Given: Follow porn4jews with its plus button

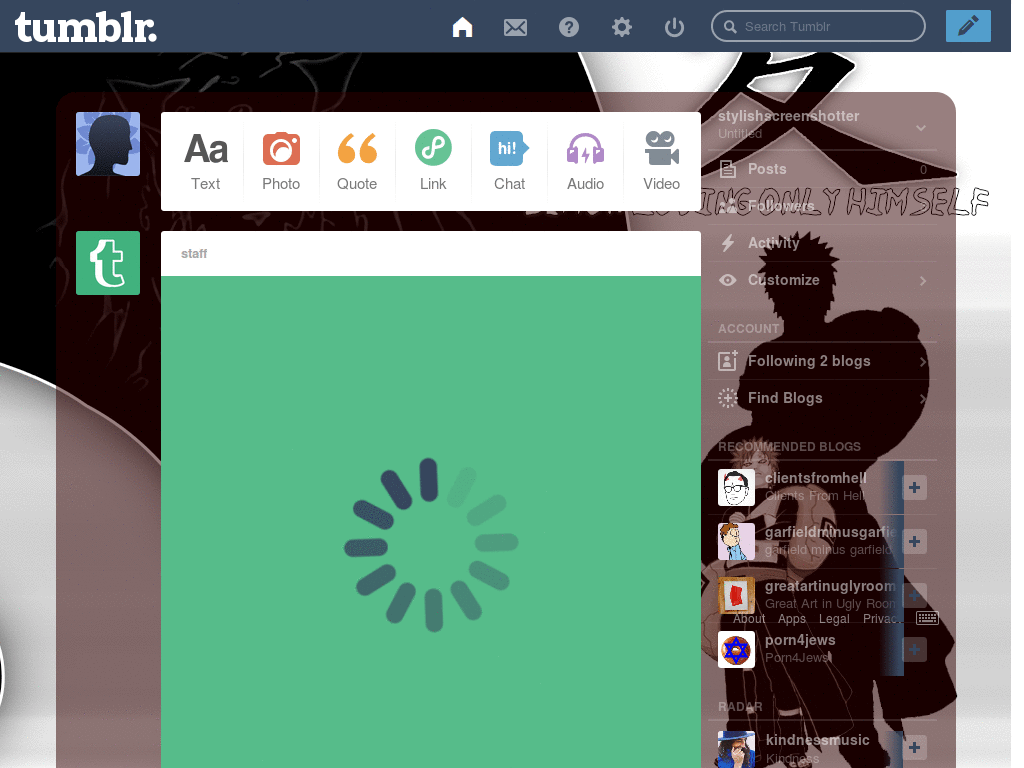Looking at the screenshot, I should (914, 650).
